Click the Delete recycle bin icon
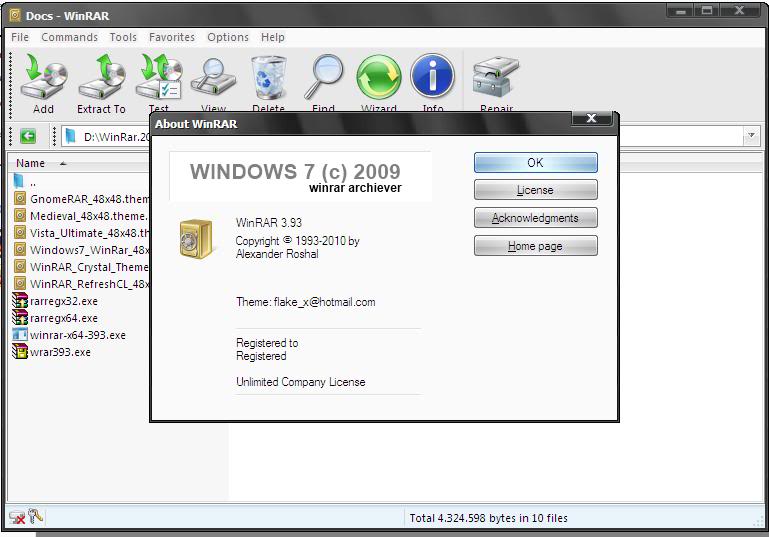769x537 pixels. (268, 77)
